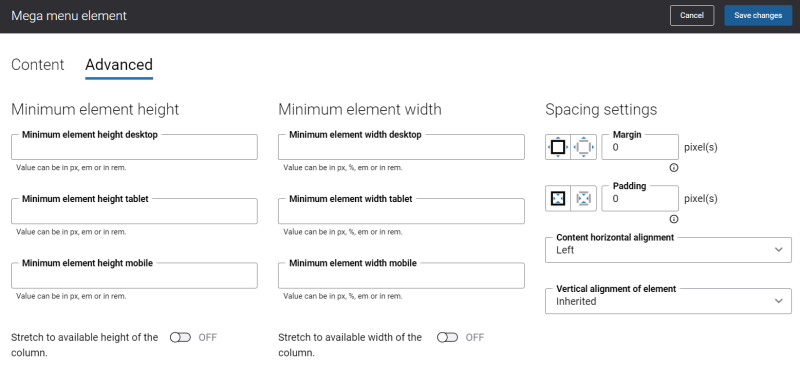Click the Cancel button
The image size is (800, 365).
(x=692, y=15)
